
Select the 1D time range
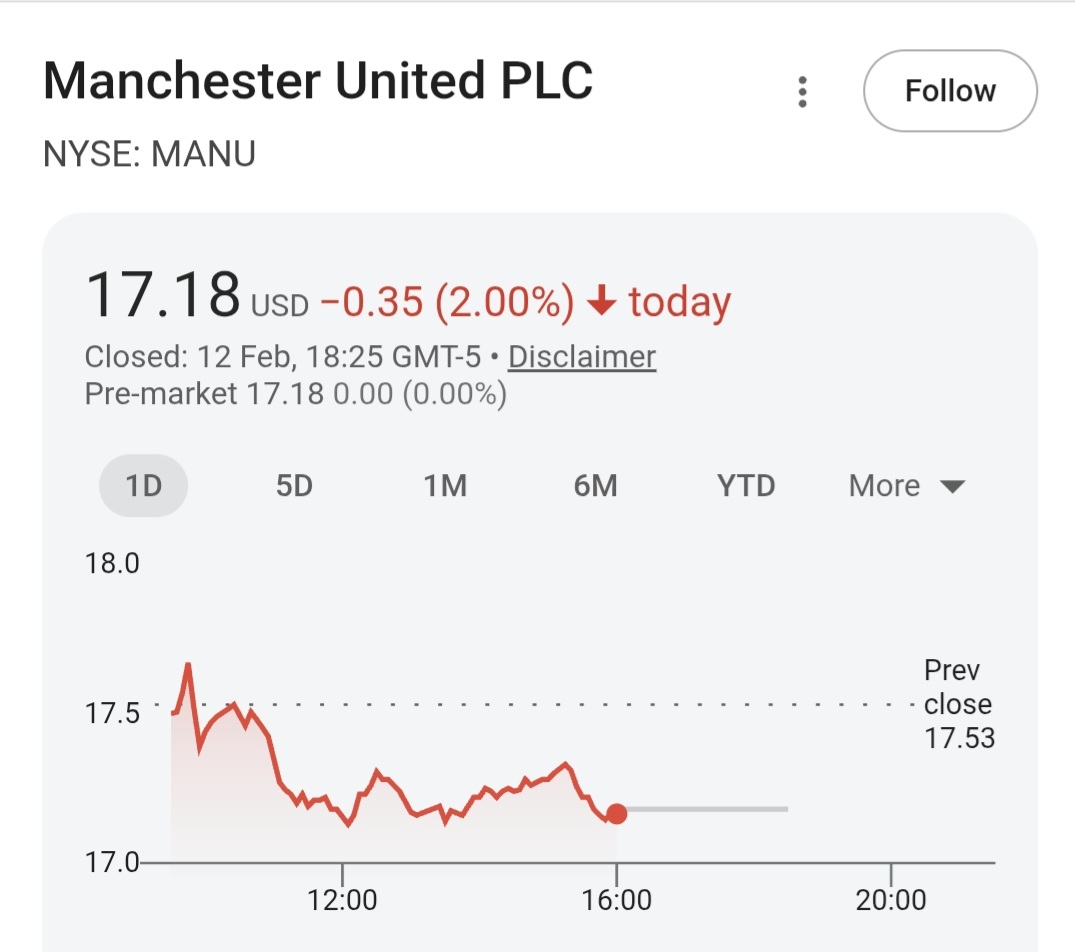coord(143,486)
